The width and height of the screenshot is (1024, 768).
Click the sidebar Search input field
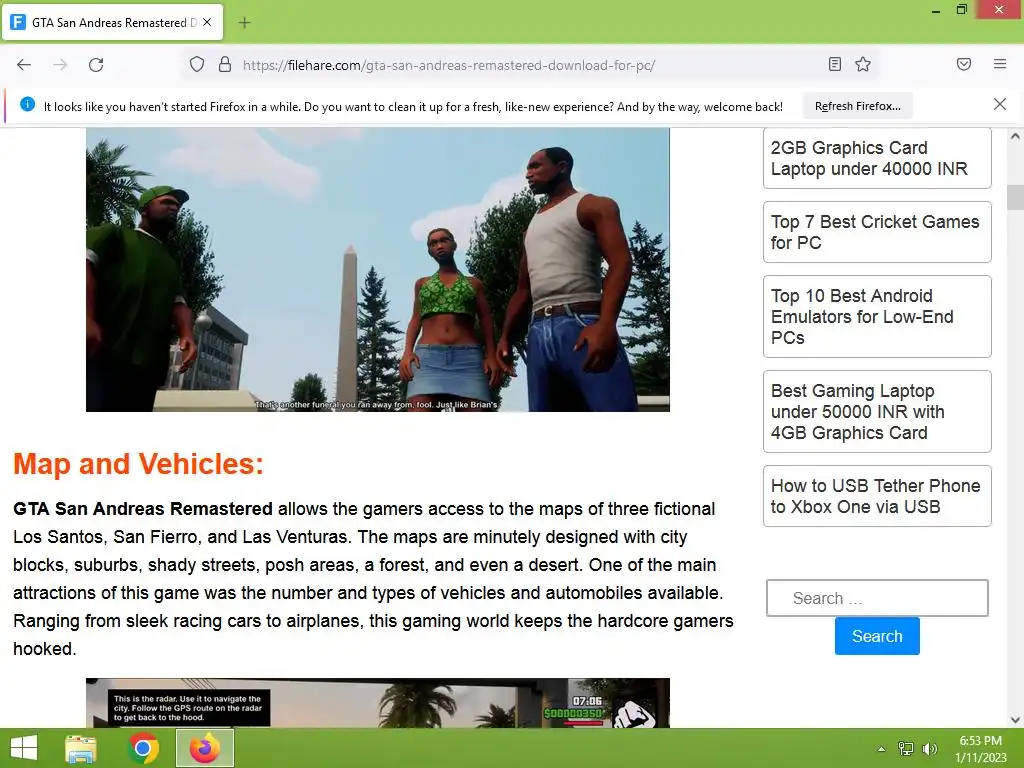point(877,598)
